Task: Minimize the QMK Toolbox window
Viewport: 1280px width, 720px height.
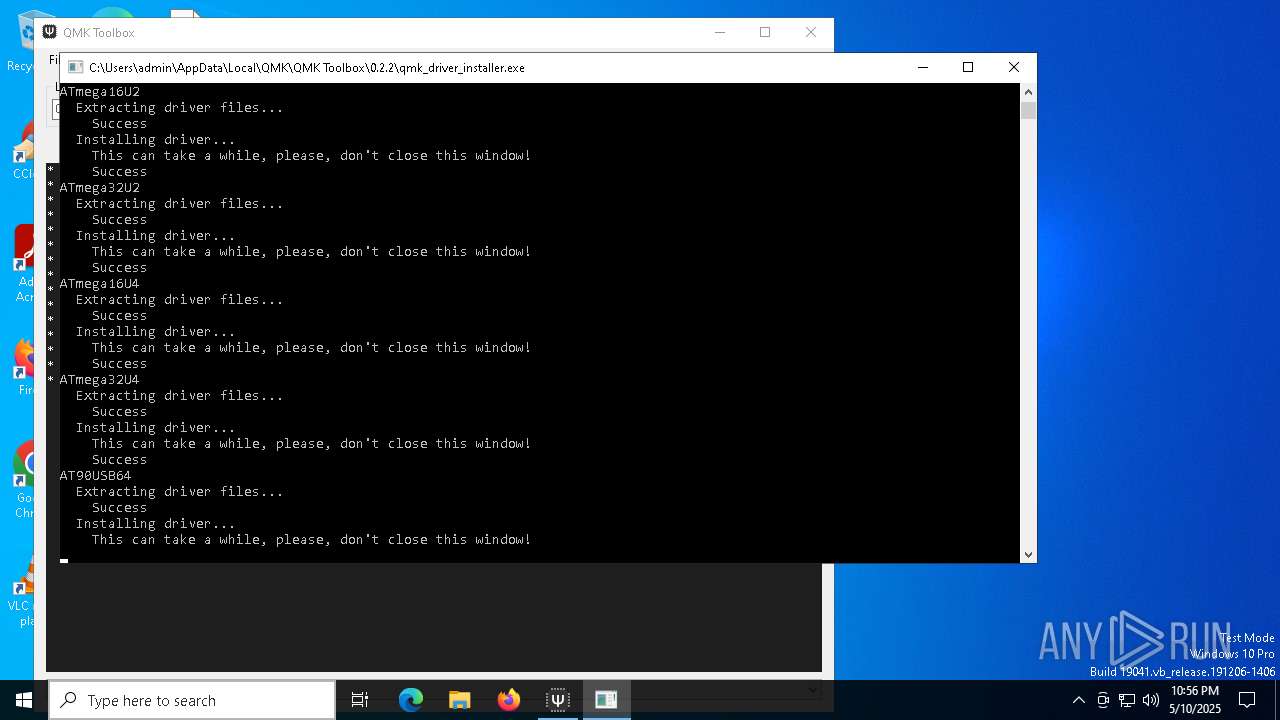Action: 719,32
